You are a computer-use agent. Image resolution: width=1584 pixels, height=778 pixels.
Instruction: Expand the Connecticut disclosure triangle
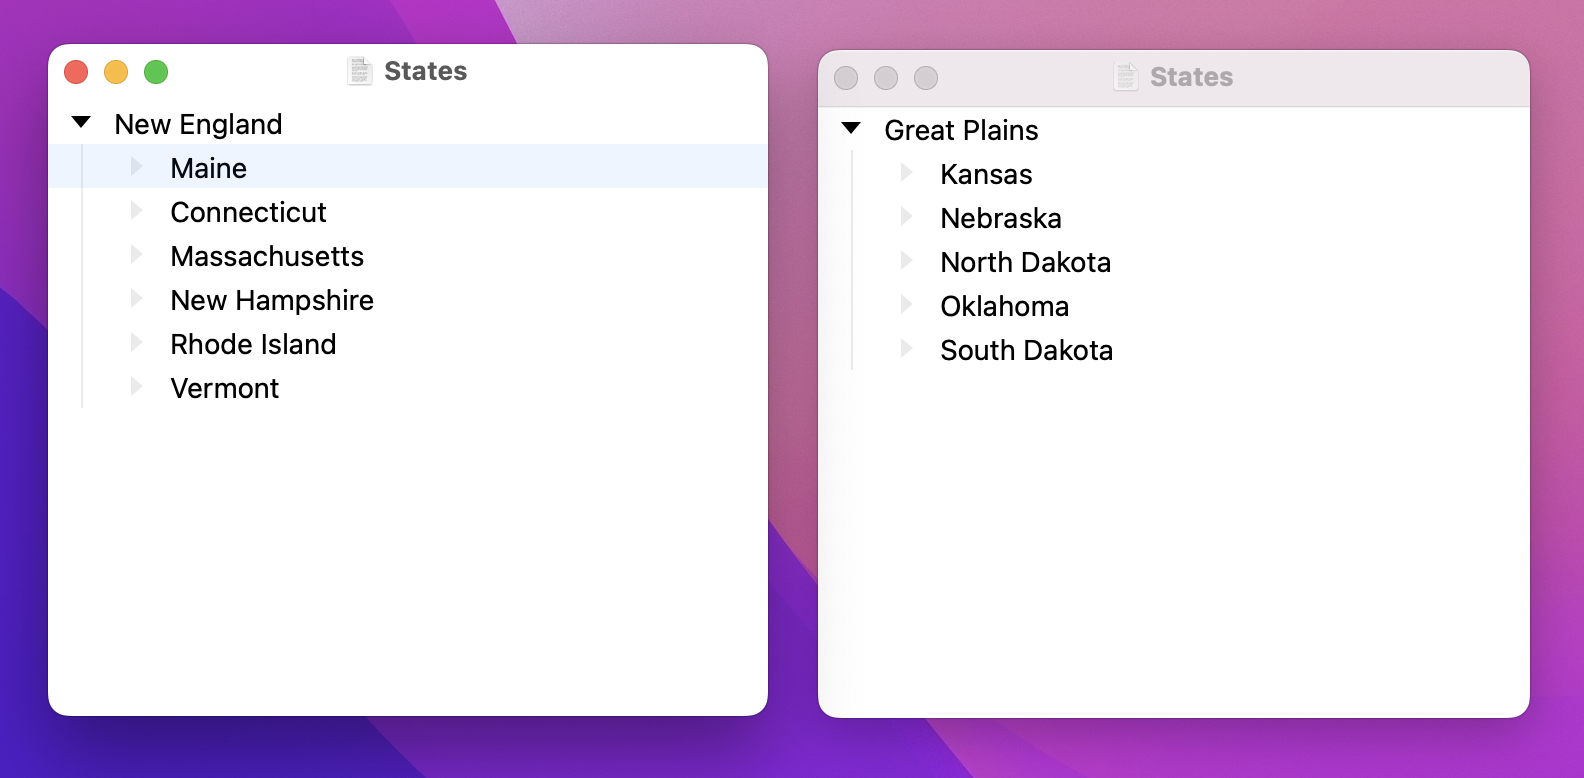[x=137, y=211]
